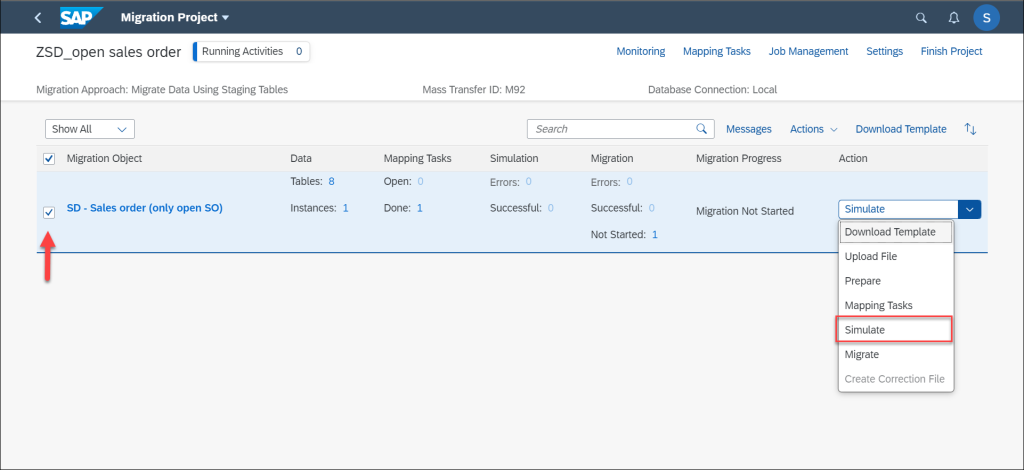Click the sort arrows icon
This screenshot has width=1024, height=470.
point(970,129)
